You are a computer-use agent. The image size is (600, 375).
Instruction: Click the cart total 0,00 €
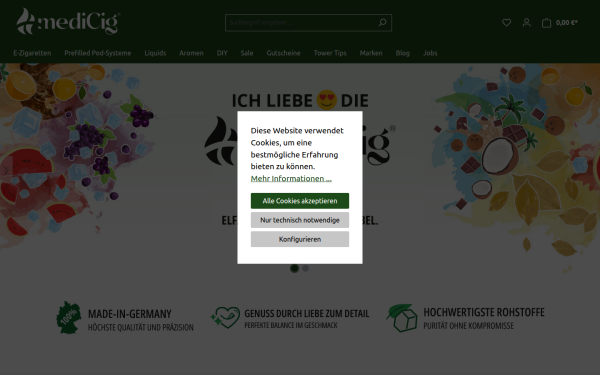pos(567,23)
